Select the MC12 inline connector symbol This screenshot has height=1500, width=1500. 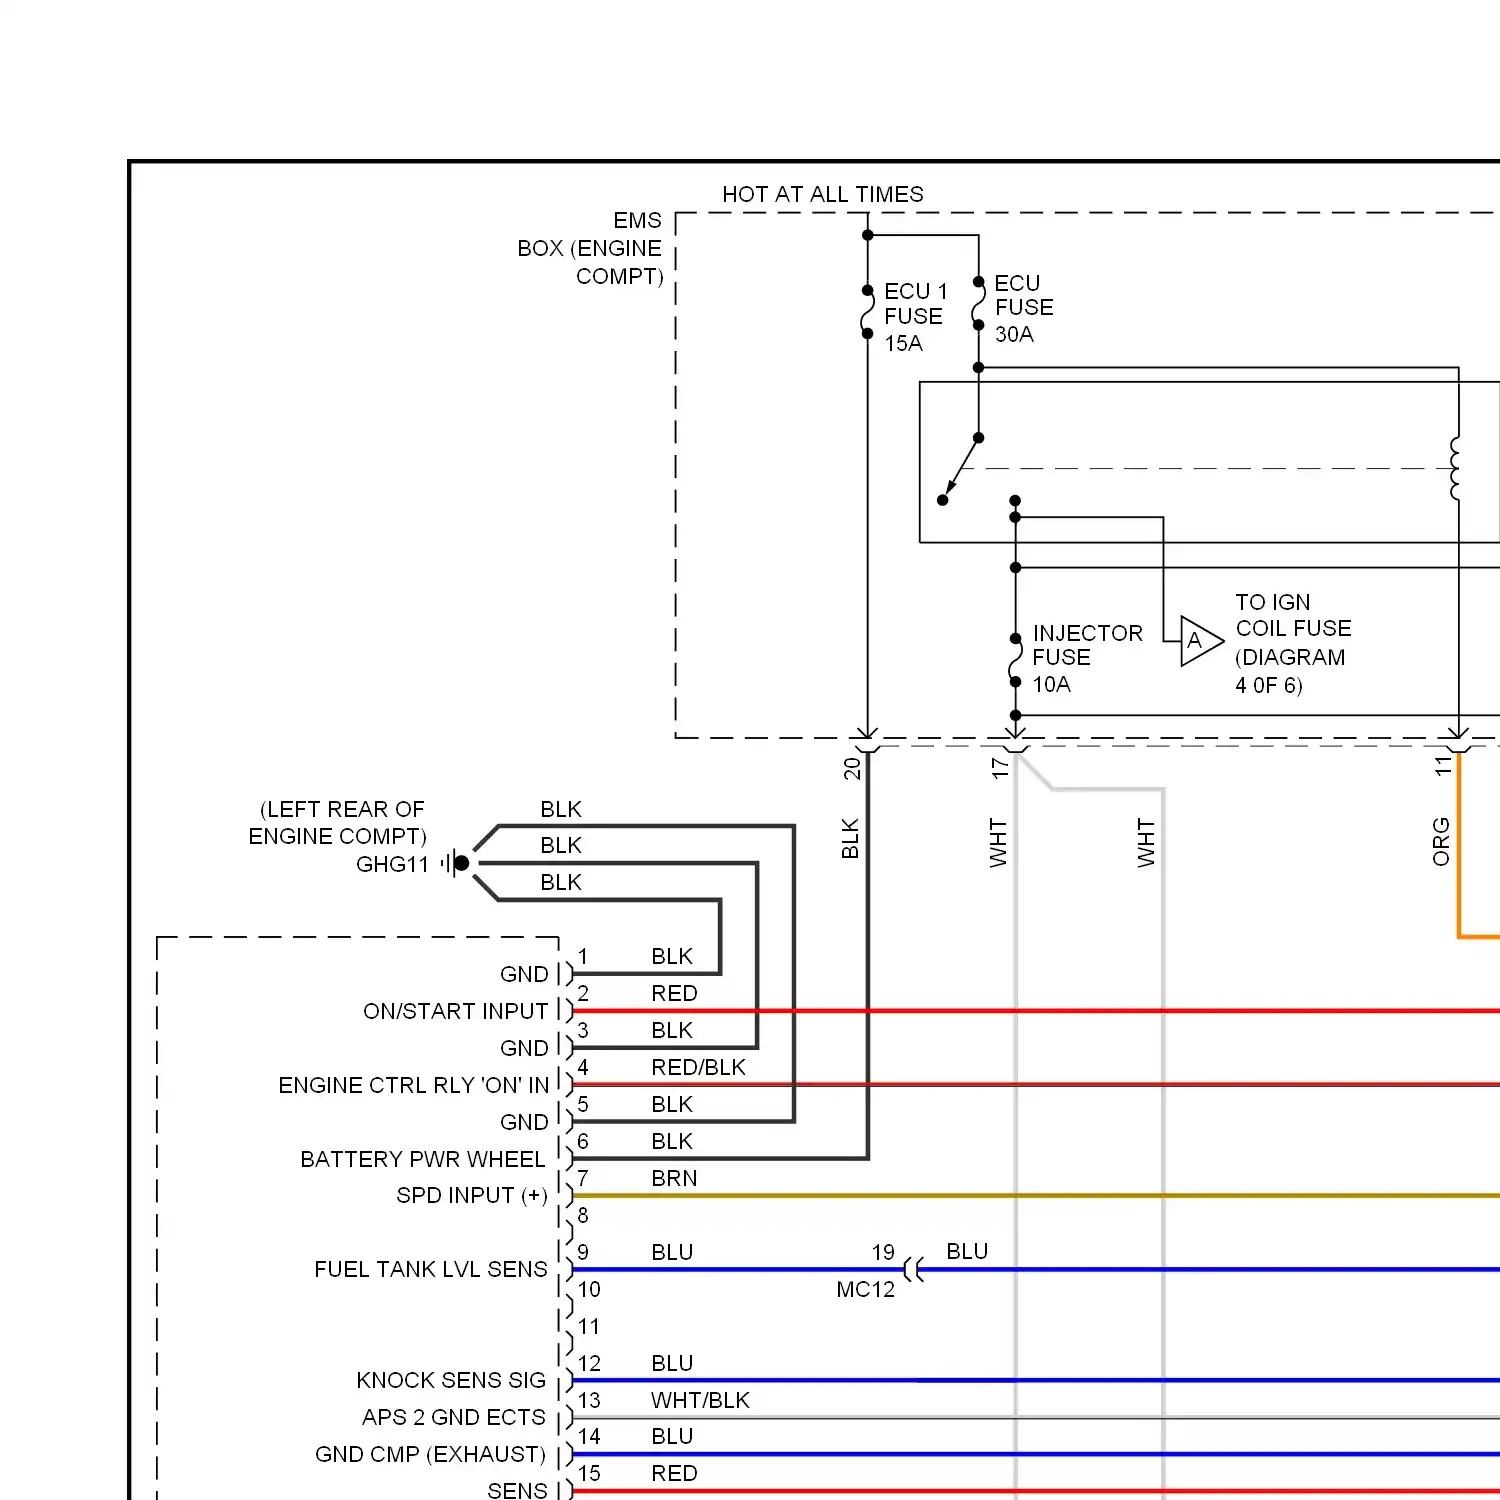point(912,1268)
